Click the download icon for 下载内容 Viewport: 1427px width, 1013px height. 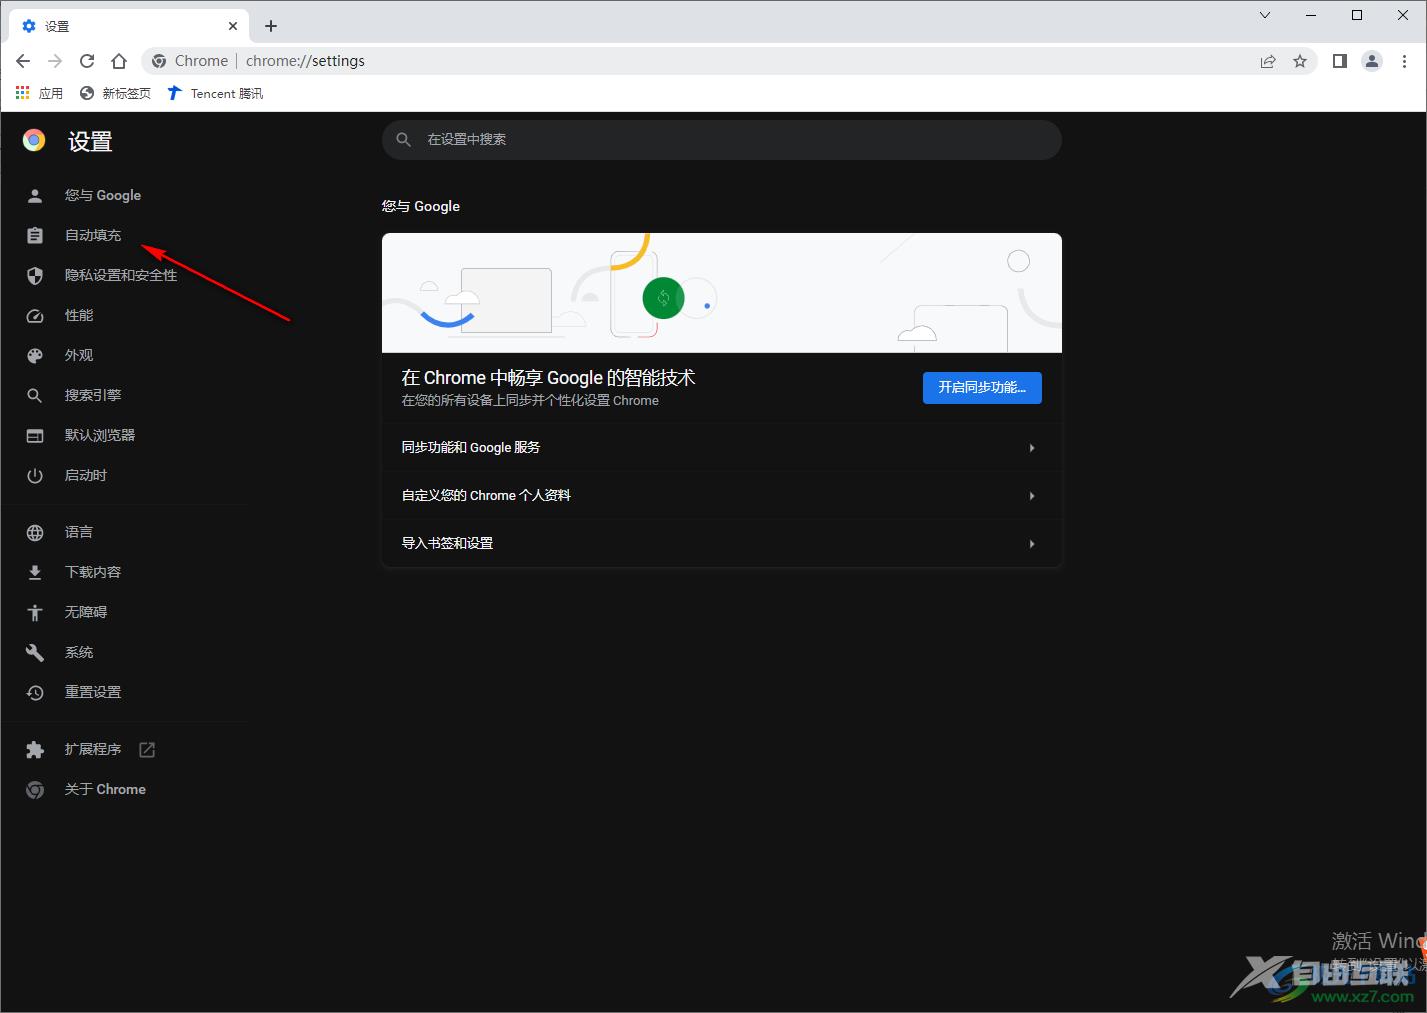(x=35, y=572)
